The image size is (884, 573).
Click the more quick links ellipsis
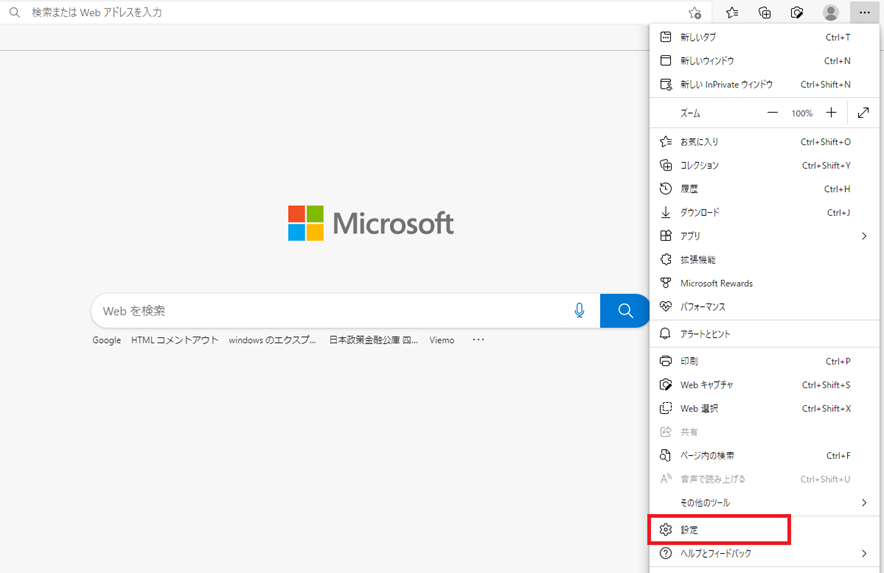(x=478, y=340)
